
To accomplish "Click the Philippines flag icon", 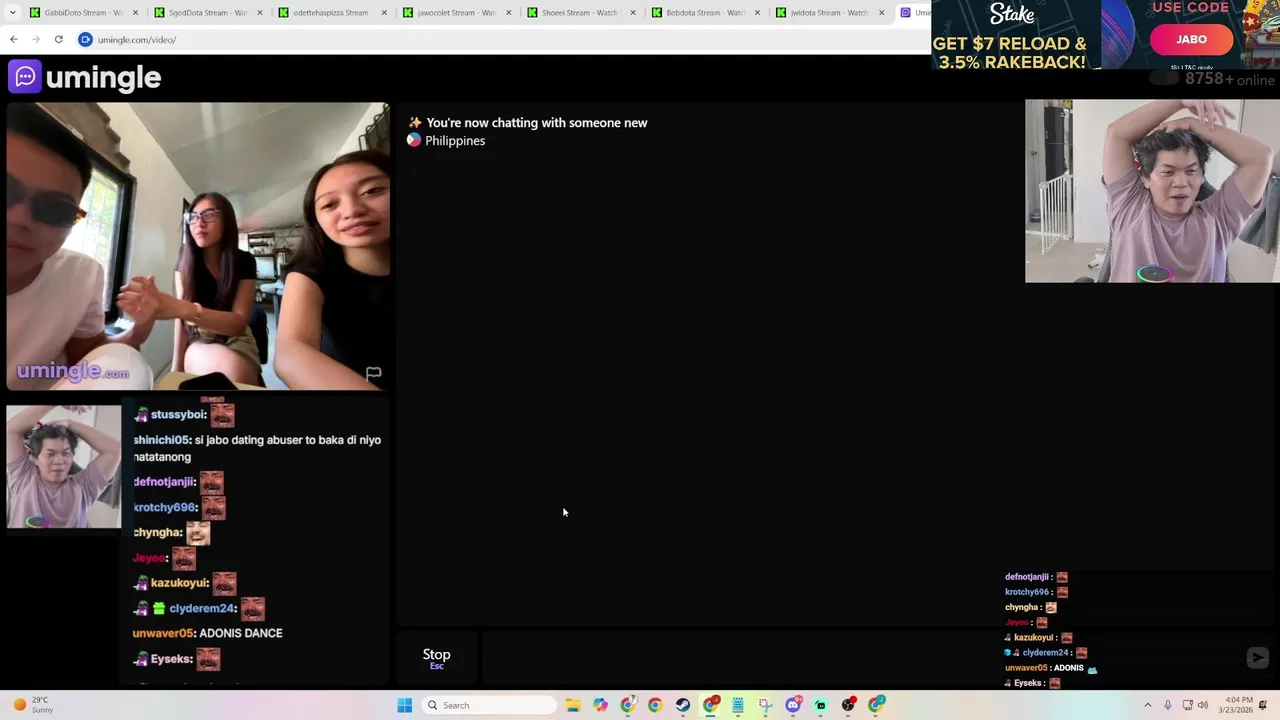I will 414,140.
